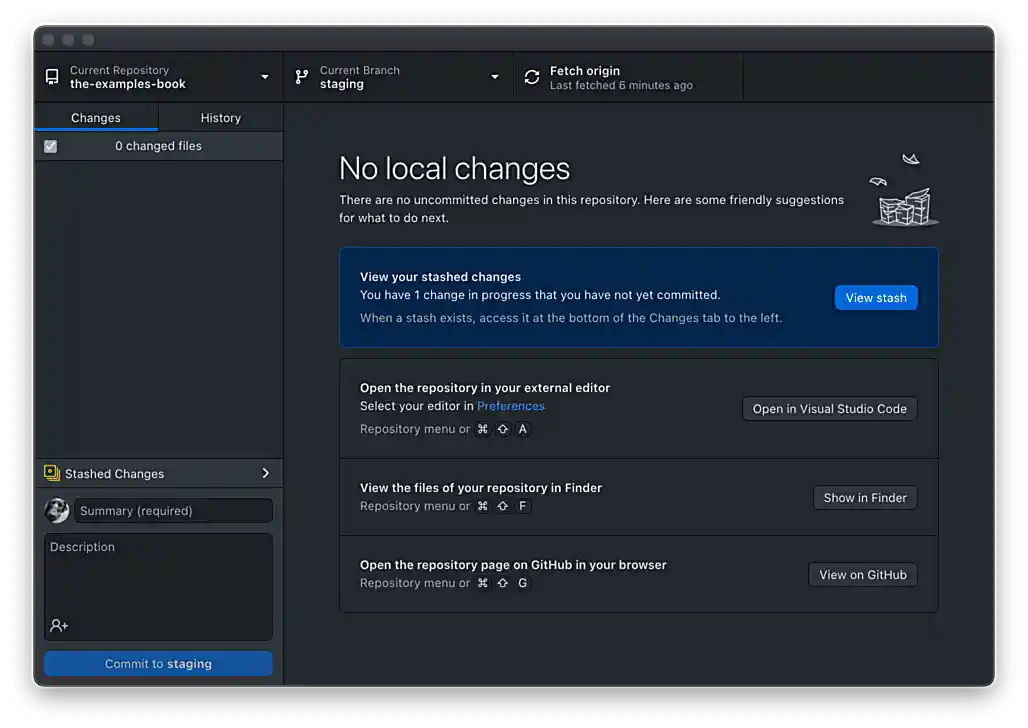Select the Changes tab
Screen dimensions: 1028x728
click(95, 117)
